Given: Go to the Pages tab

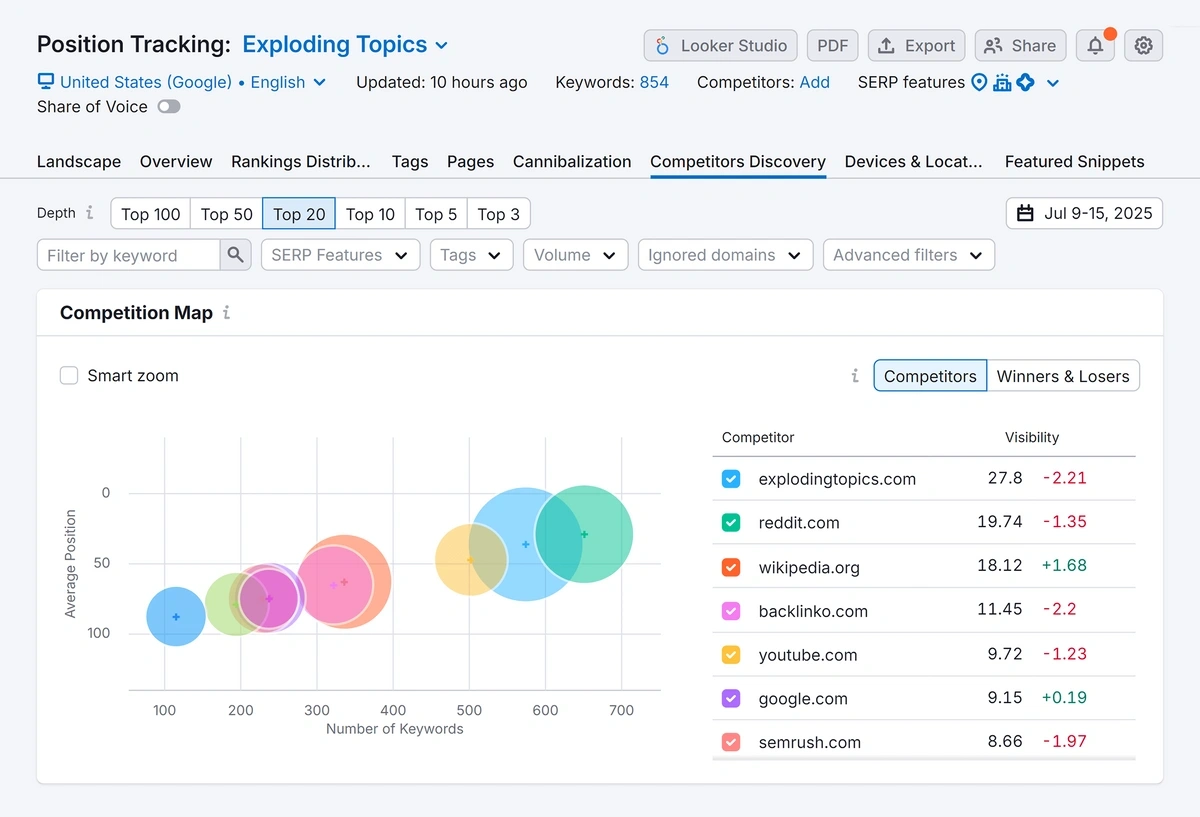Looking at the screenshot, I should (471, 161).
